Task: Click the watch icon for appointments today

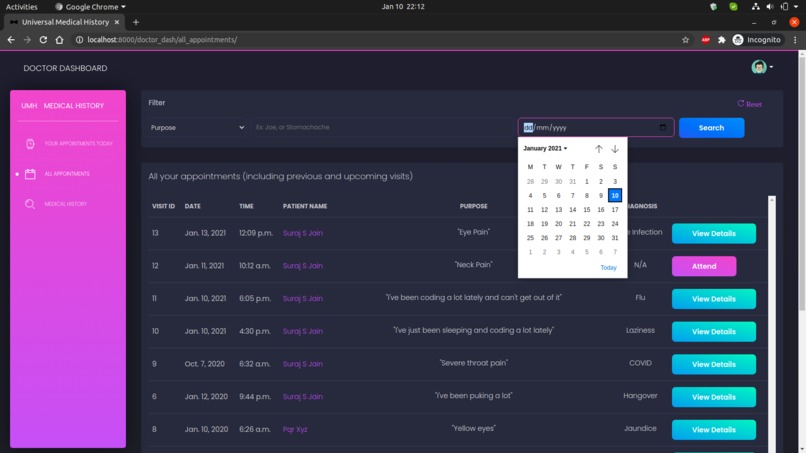Action: (x=30, y=143)
